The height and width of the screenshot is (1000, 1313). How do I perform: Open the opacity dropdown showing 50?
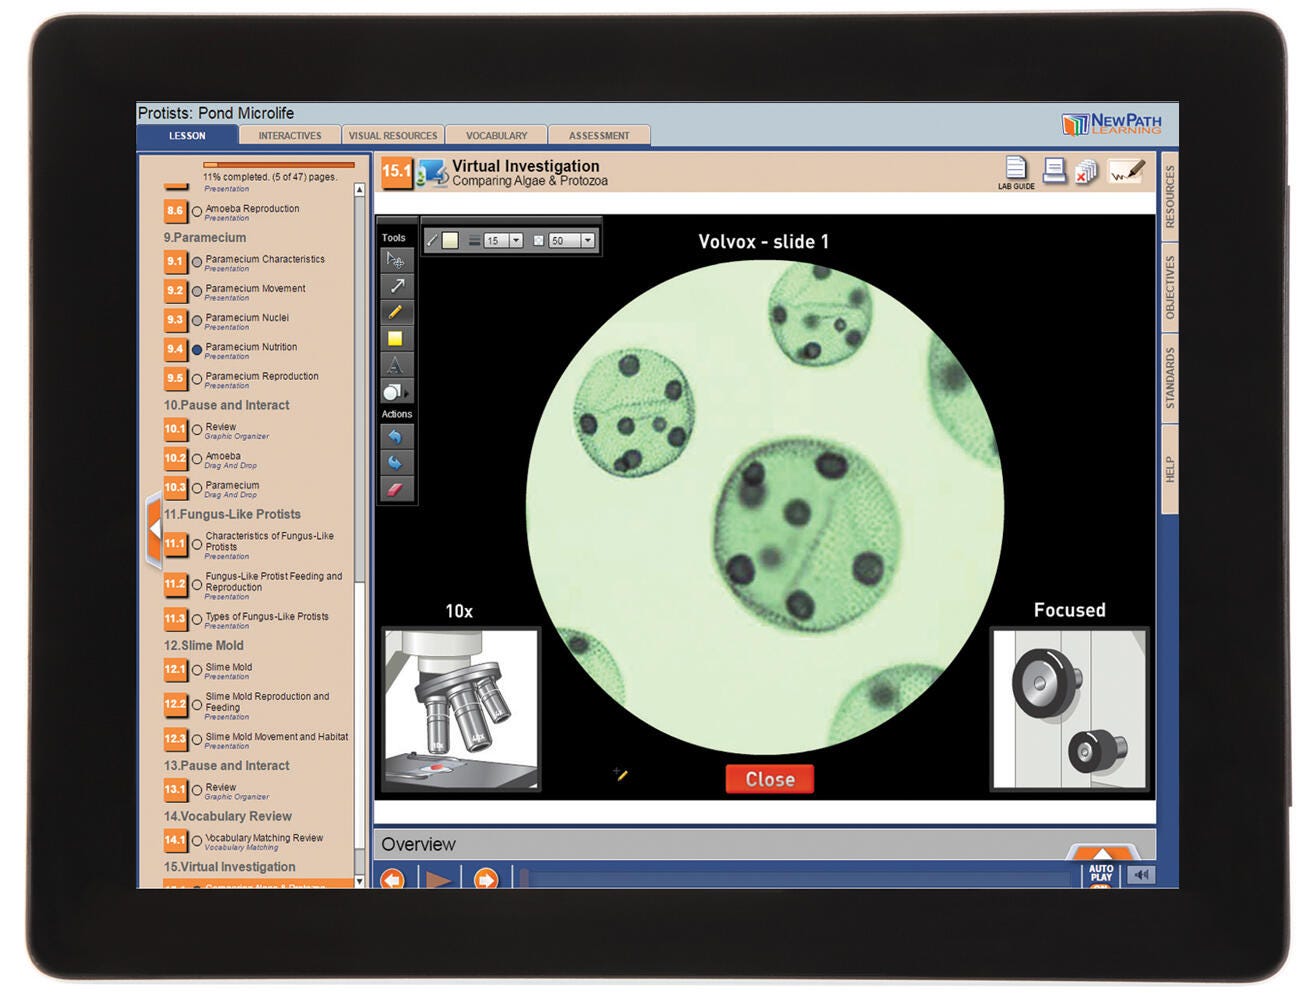tap(587, 241)
